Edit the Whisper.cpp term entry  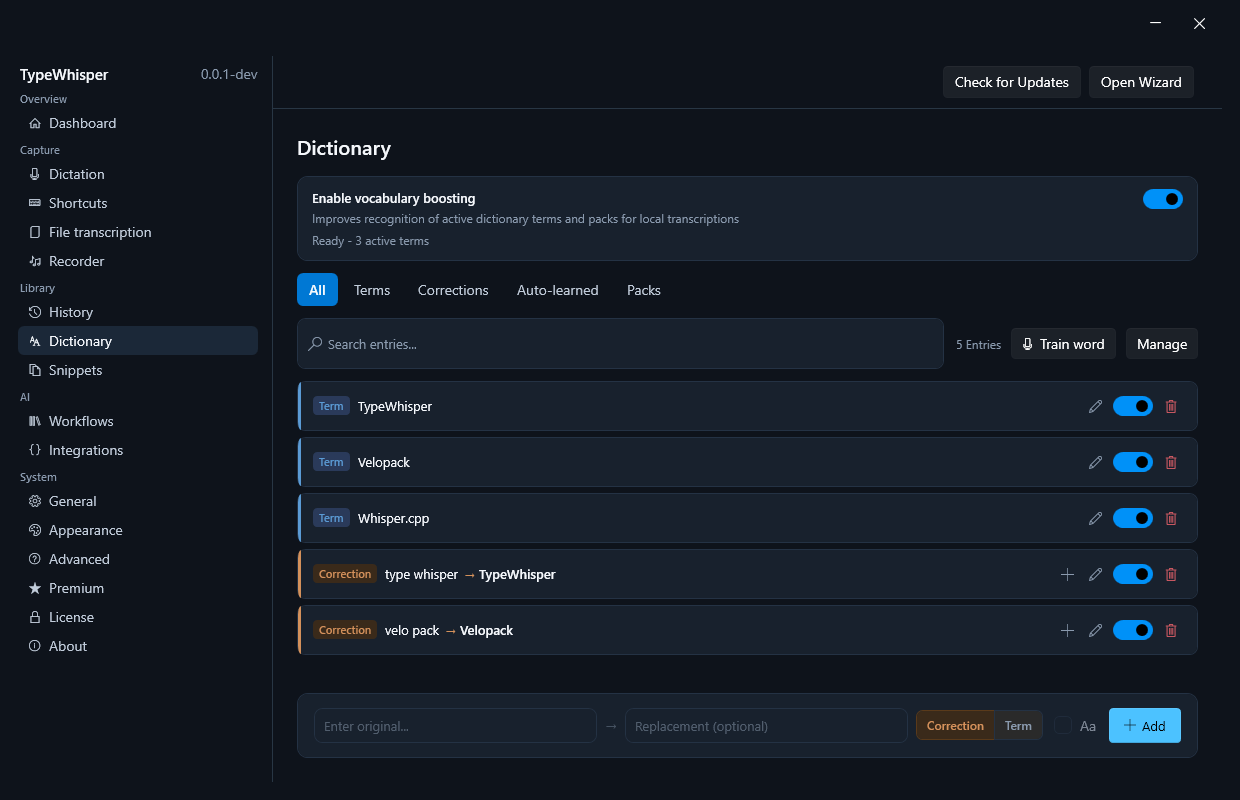(x=1095, y=518)
